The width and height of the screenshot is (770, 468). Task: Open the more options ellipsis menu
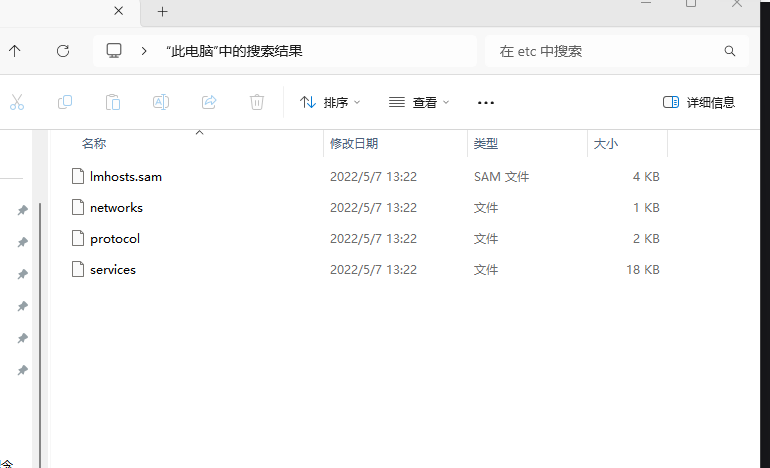486,102
